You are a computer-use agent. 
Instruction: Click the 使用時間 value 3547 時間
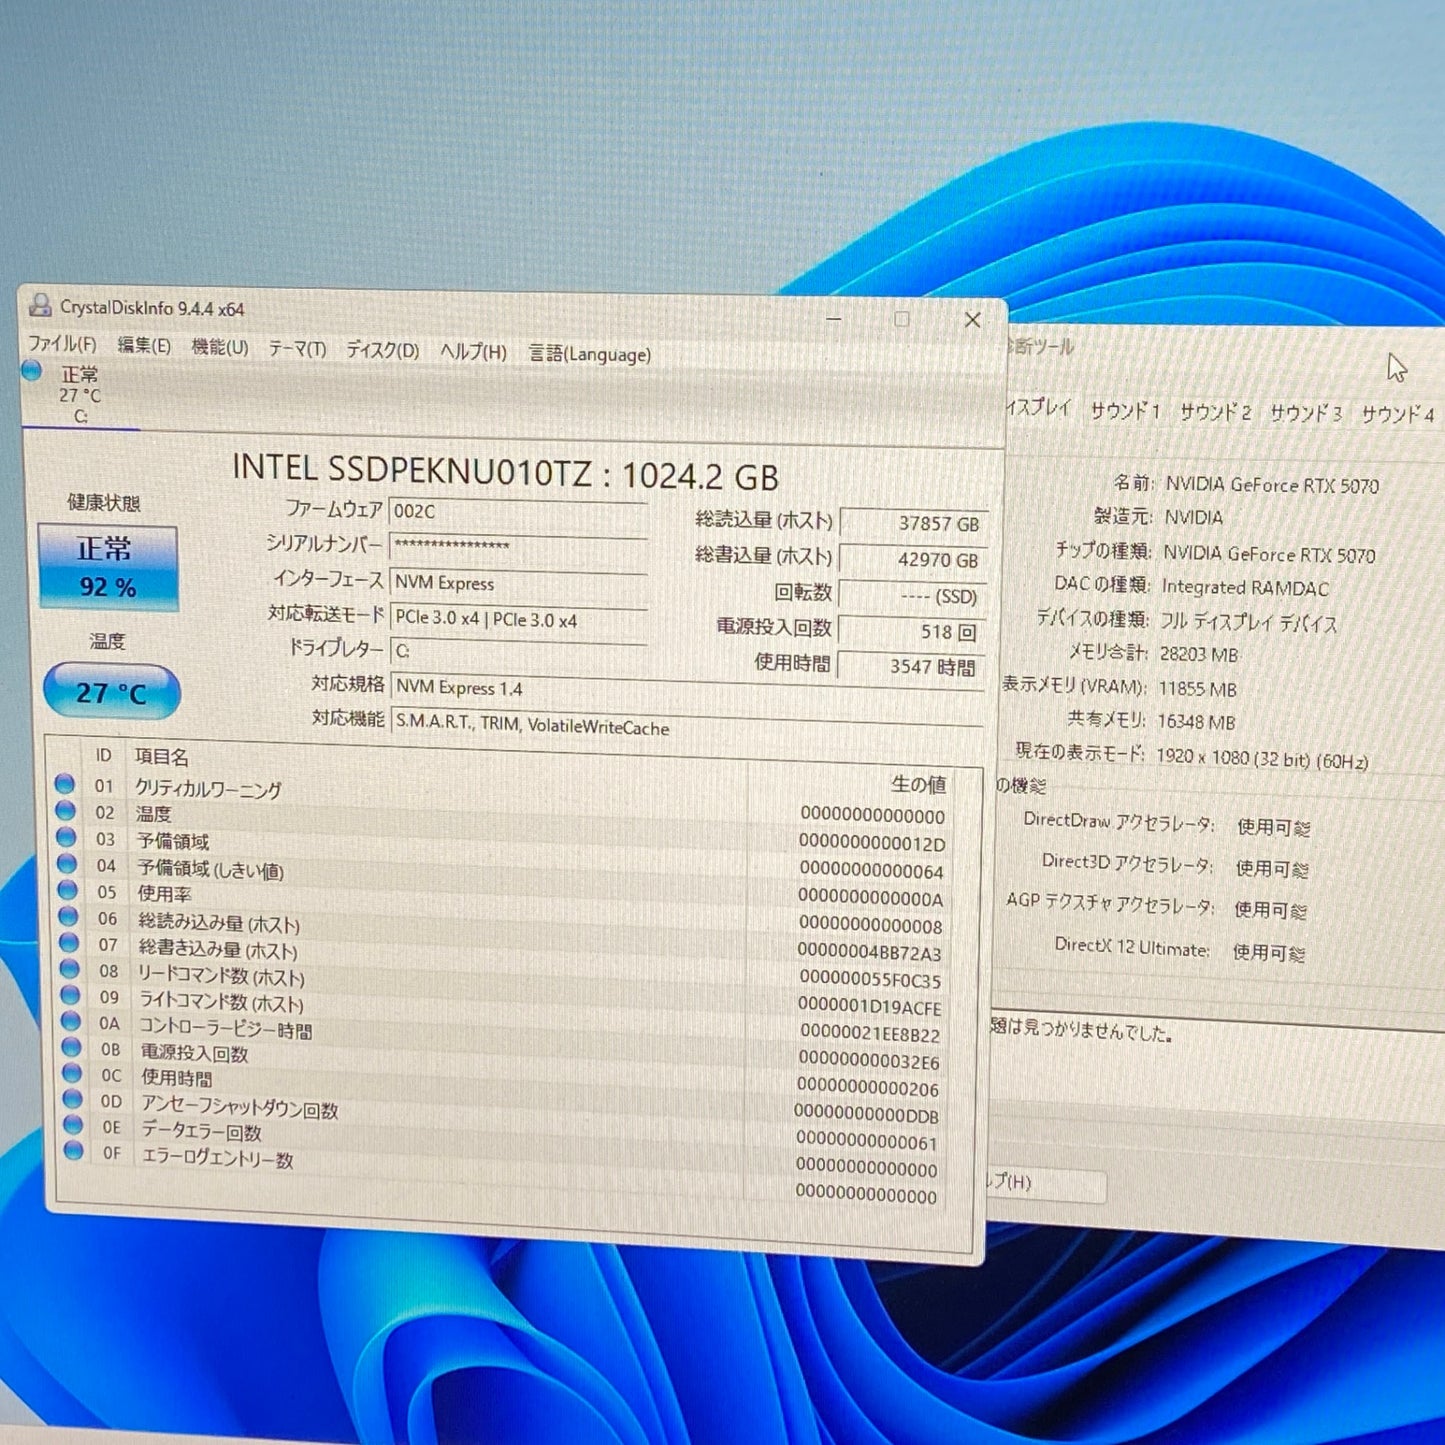tap(912, 667)
